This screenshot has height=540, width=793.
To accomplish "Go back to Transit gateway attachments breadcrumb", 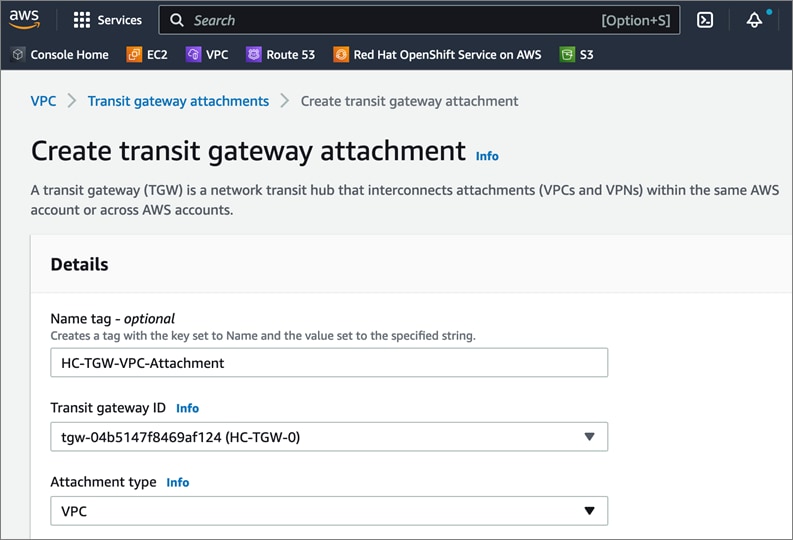I will point(178,101).
